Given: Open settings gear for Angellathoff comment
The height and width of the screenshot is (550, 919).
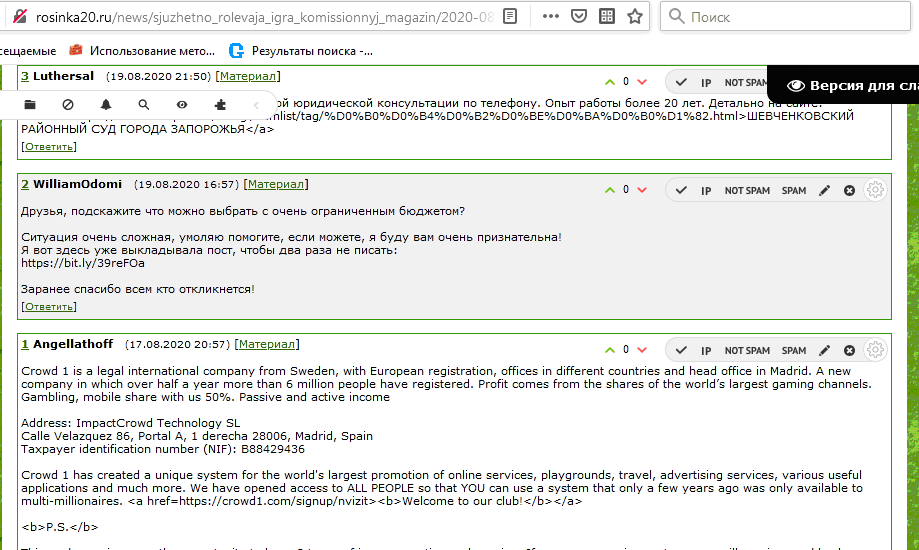Looking at the screenshot, I should pyautogui.click(x=875, y=350).
